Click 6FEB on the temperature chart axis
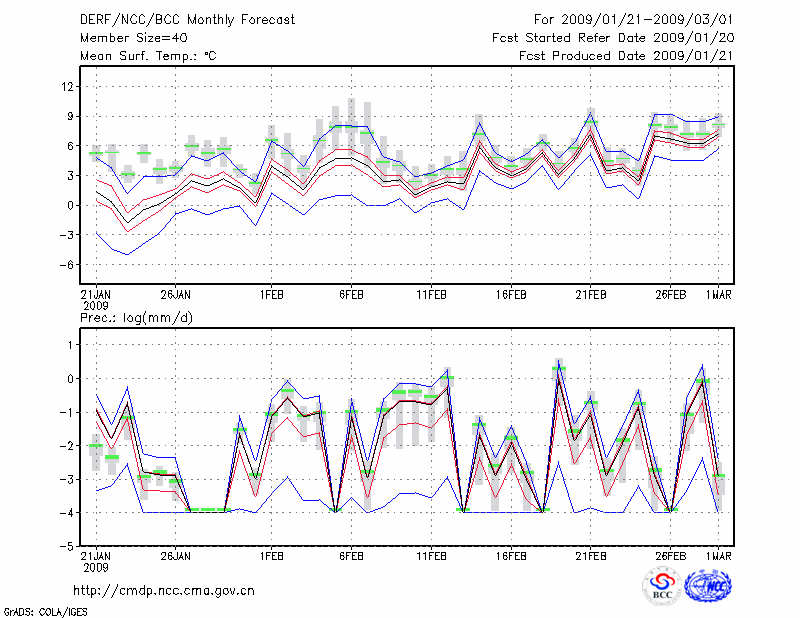The image size is (800, 618). [350, 295]
